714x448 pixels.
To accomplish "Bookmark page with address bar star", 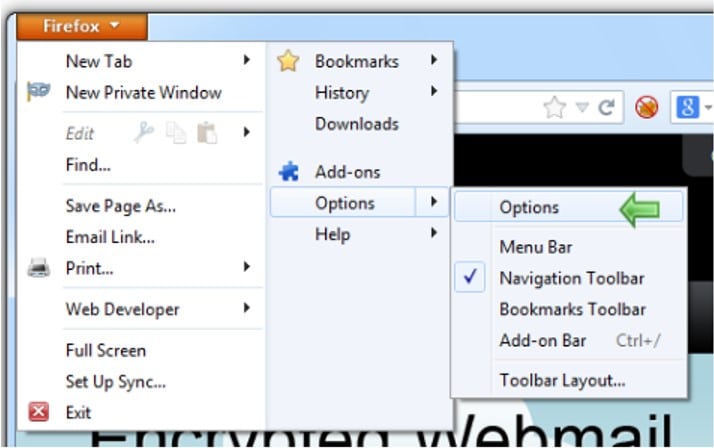I will pos(555,107).
